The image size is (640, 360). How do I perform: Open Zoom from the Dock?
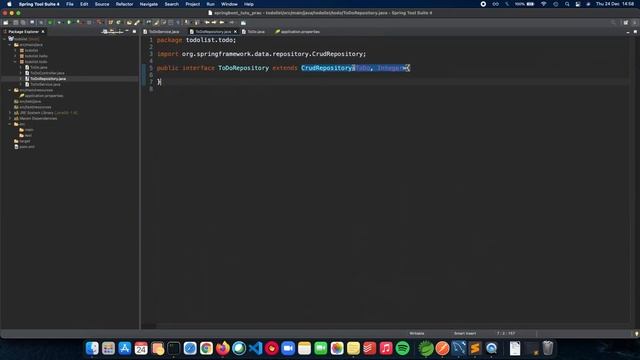(x=288, y=348)
